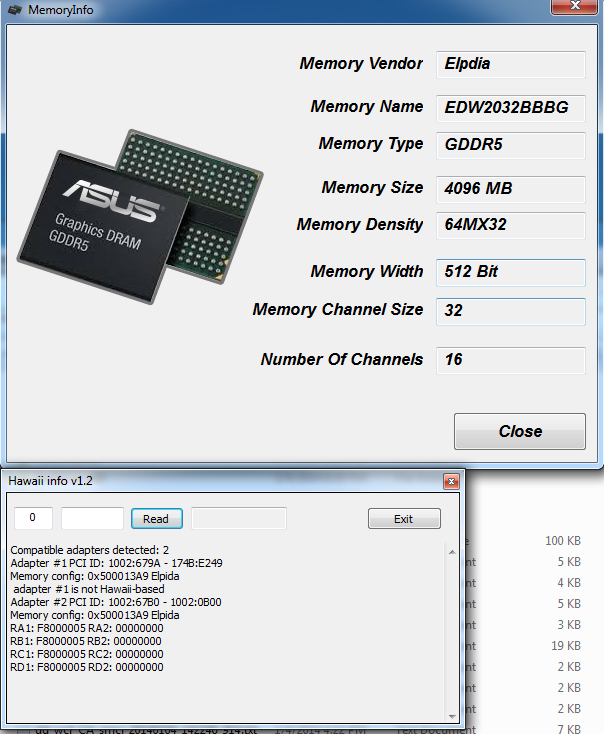Image resolution: width=604 pixels, height=734 pixels.
Task: Close the MemoryInfo window with the X
Action: [575, 6]
